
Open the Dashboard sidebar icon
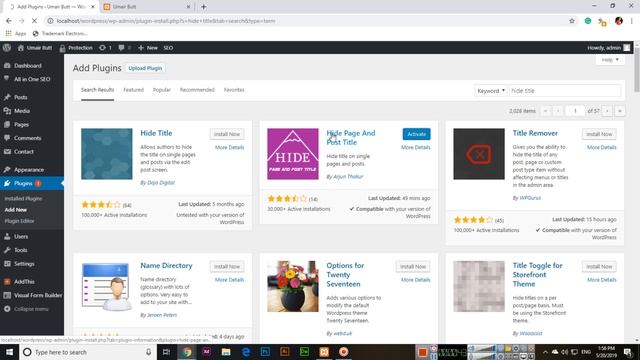[x=7, y=65]
